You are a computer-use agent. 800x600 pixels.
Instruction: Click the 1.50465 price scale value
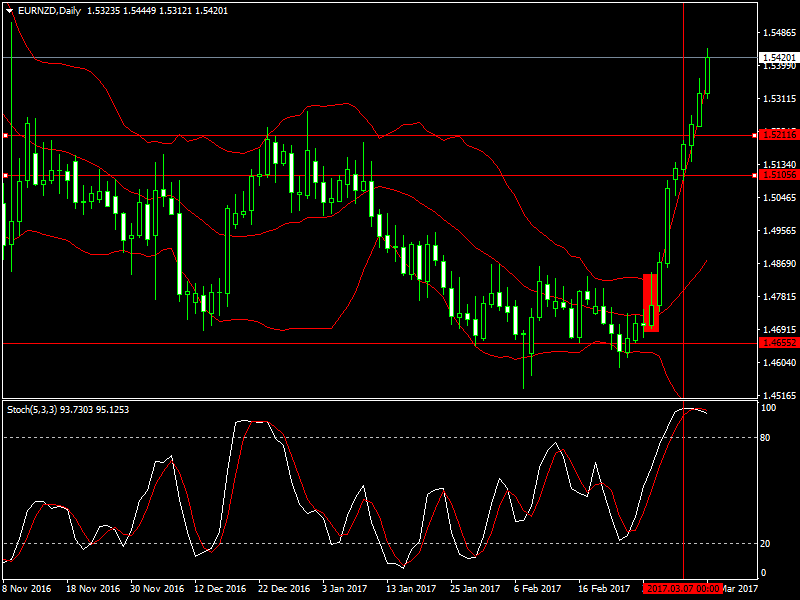(779, 197)
